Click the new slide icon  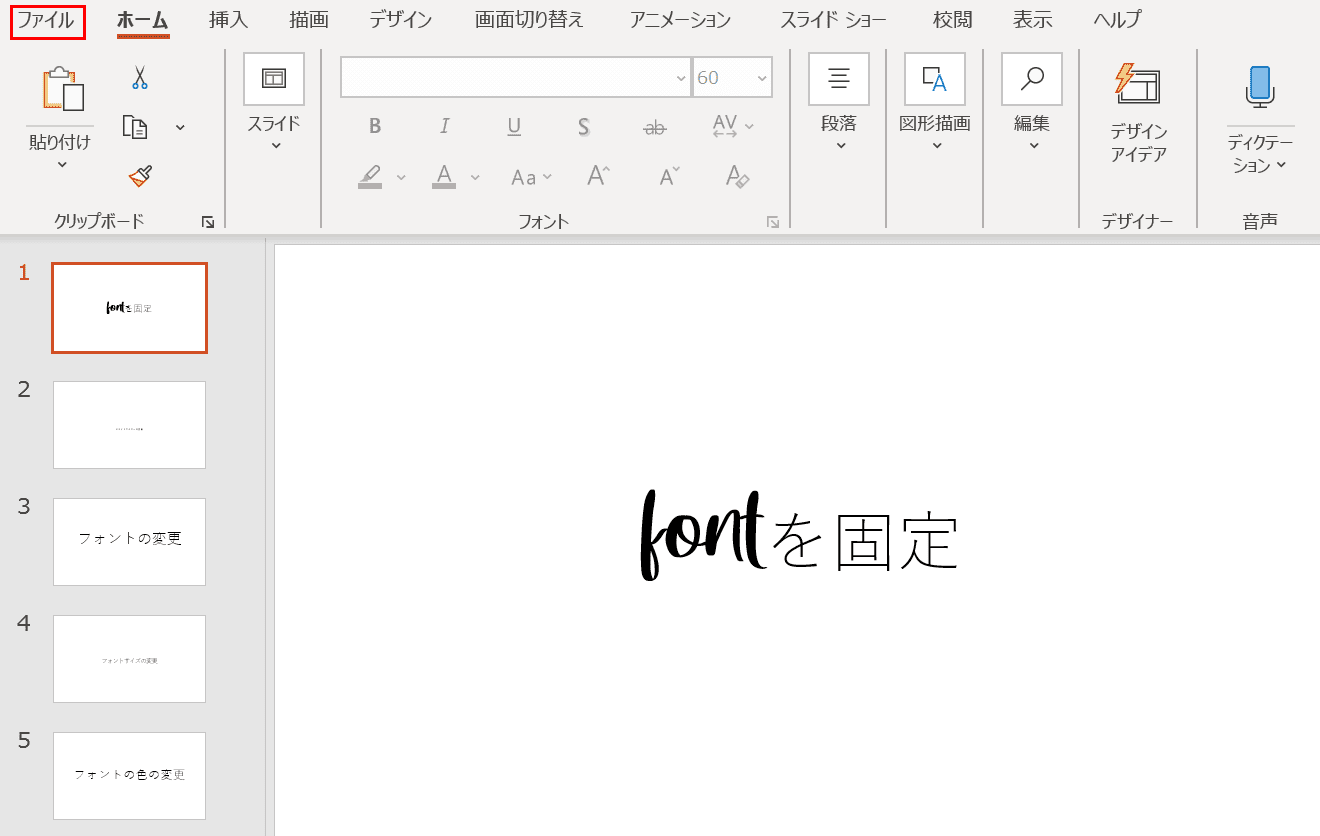(274, 78)
